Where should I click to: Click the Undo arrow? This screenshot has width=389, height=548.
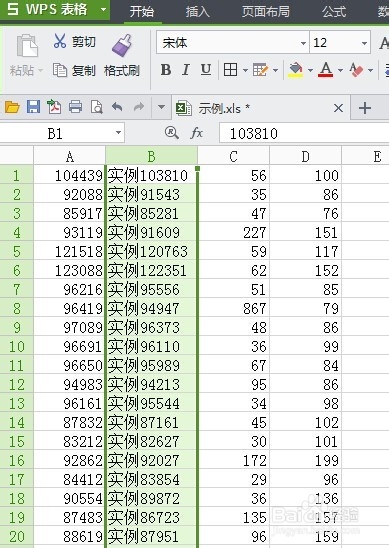117,107
